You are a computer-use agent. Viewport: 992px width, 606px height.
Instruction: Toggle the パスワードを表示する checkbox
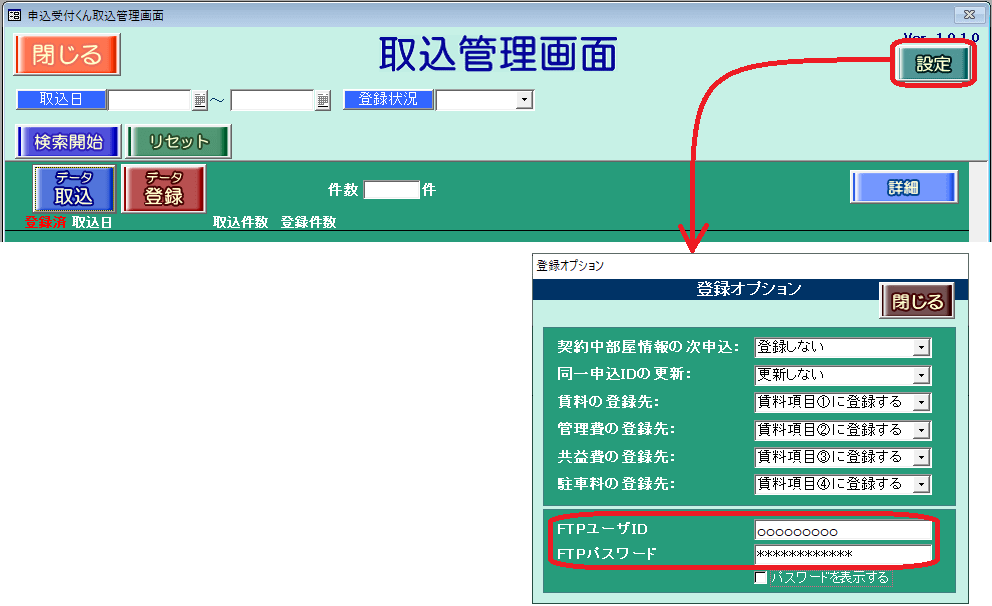click(x=762, y=578)
